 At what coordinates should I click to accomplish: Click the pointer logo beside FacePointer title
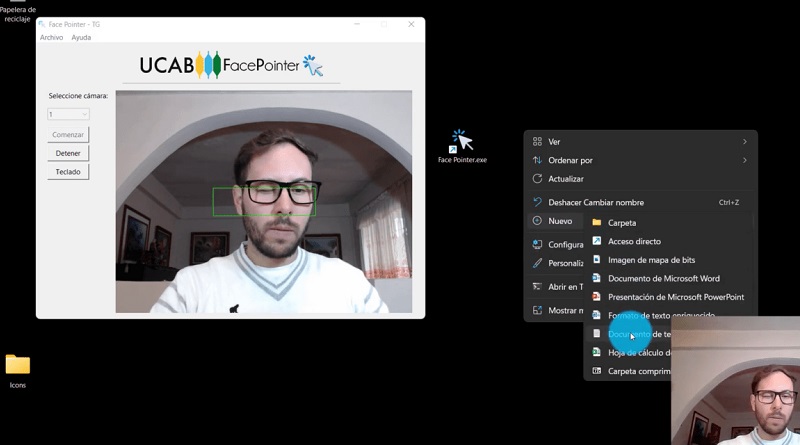313,65
